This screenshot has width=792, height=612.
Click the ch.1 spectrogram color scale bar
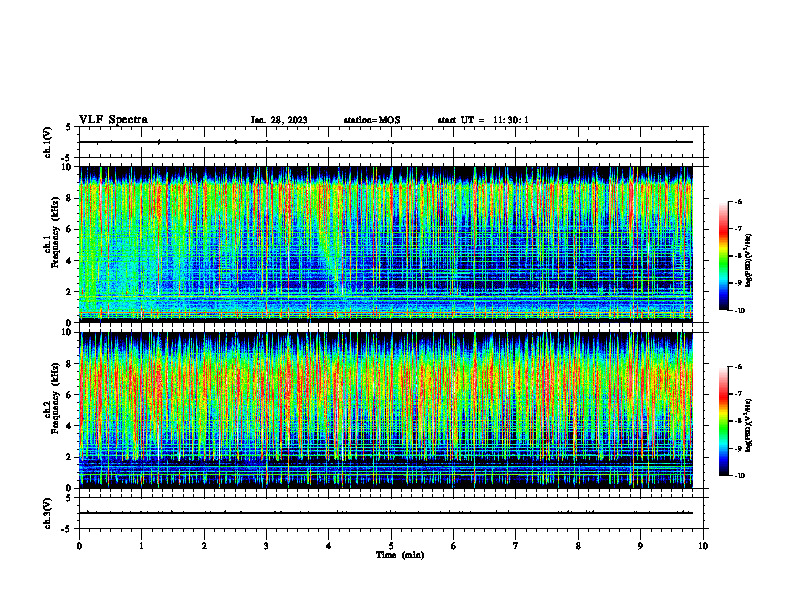click(x=723, y=256)
